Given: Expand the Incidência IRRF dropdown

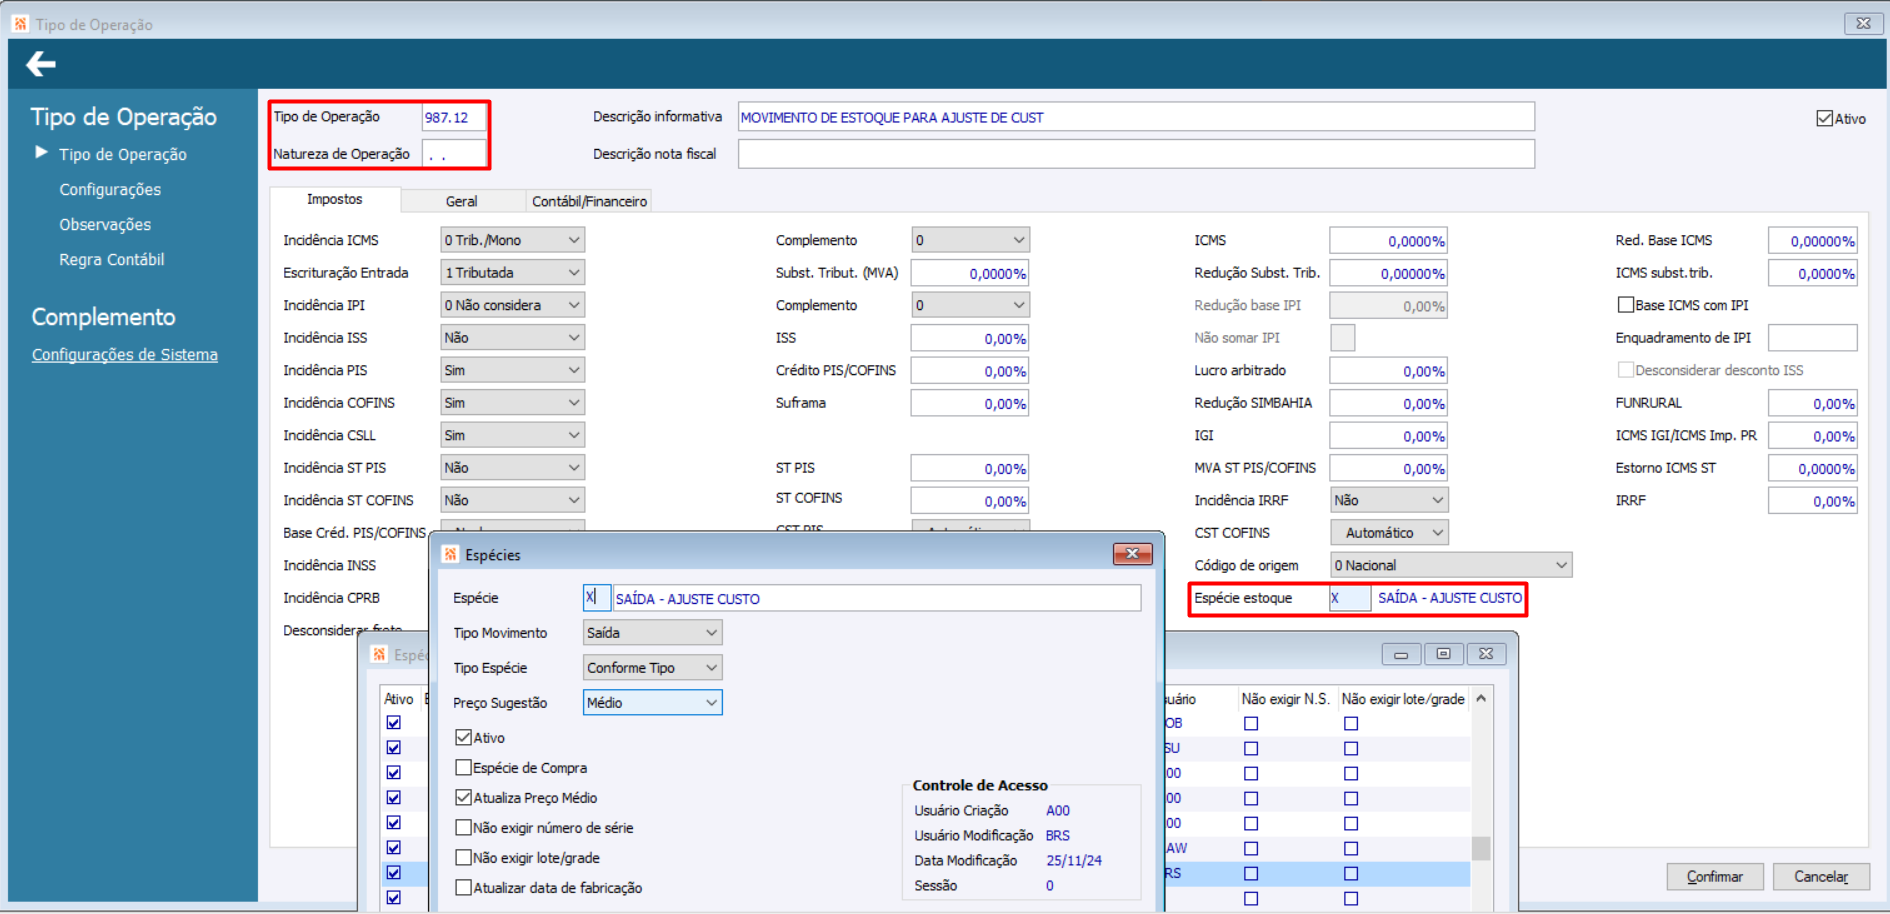Looking at the screenshot, I should (1389, 500).
